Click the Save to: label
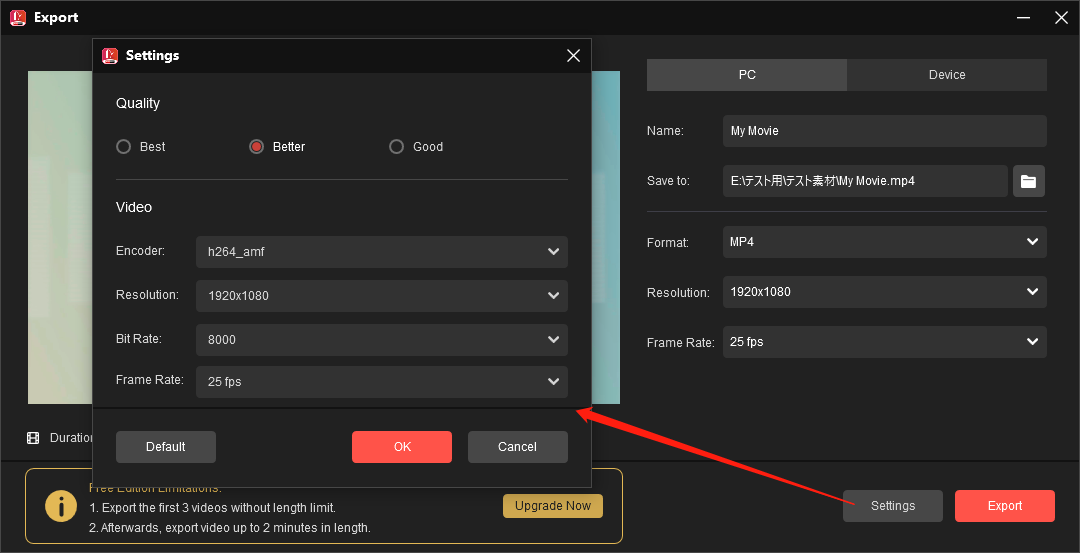The image size is (1080, 553). point(668,181)
